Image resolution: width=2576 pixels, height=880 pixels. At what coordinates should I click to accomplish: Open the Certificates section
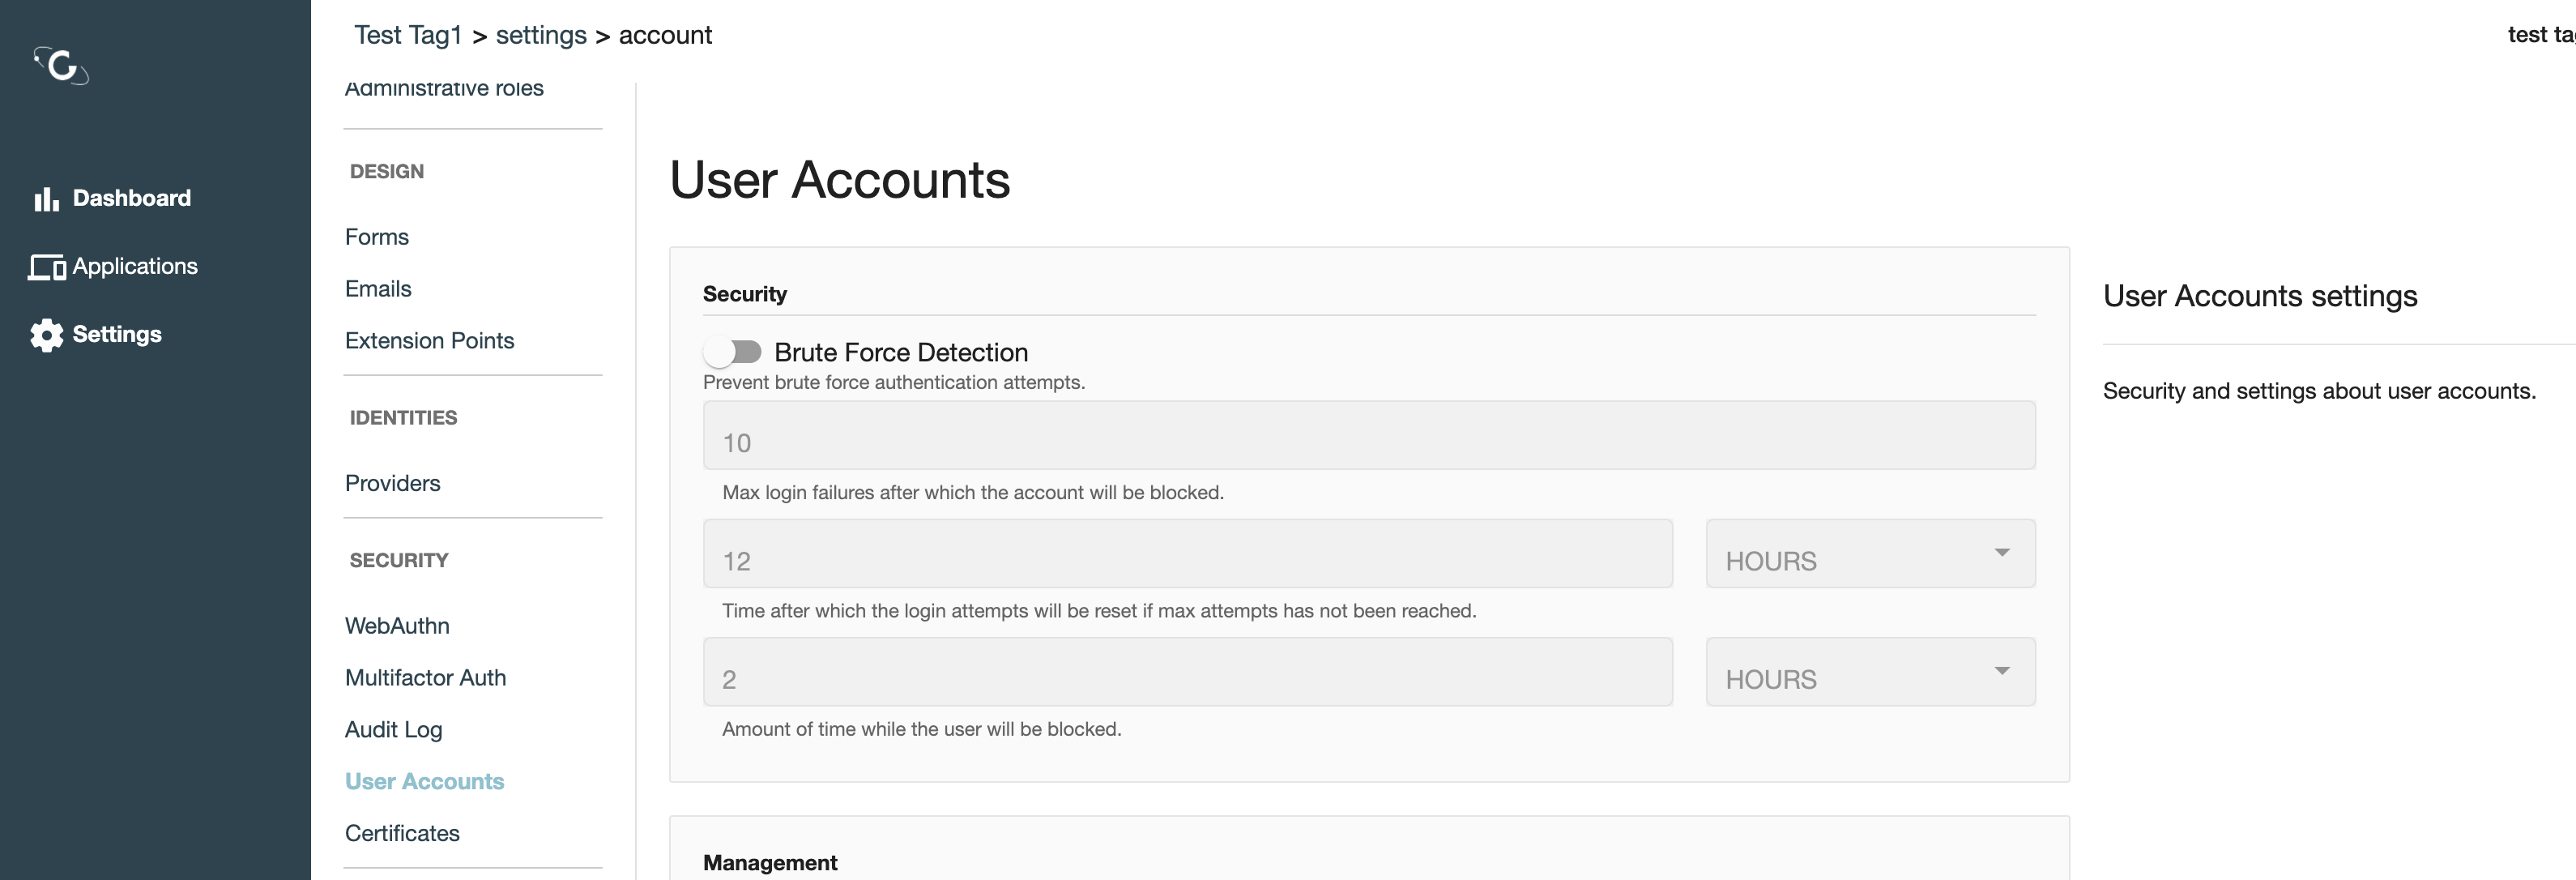[402, 832]
